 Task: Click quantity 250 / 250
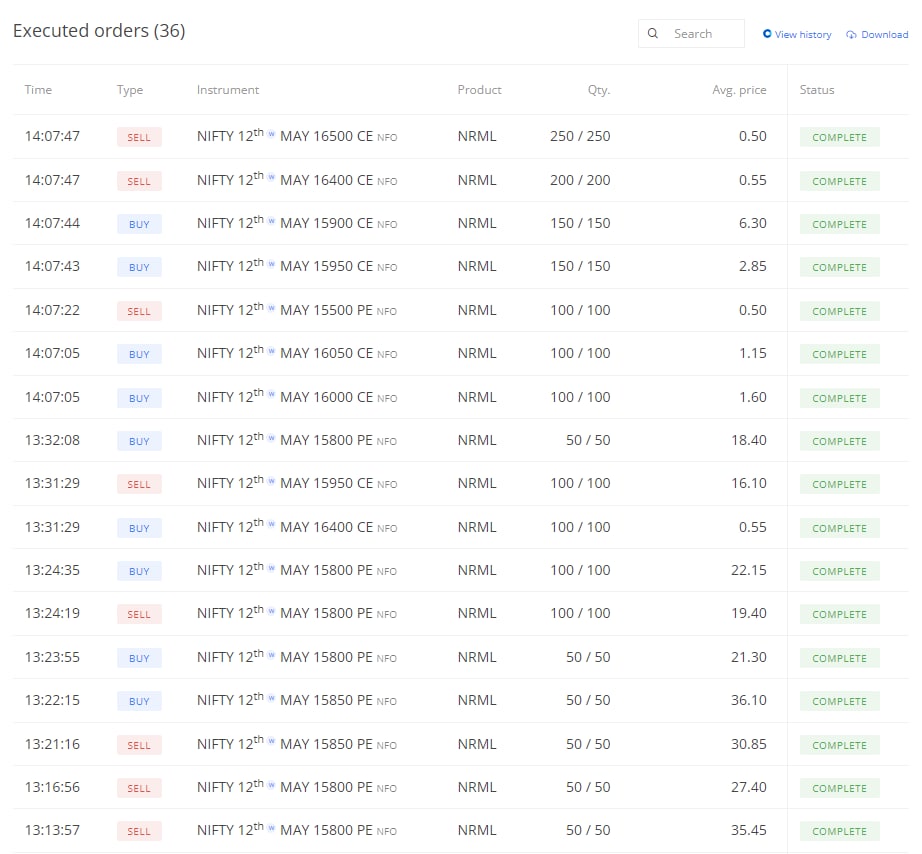(x=580, y=136)
